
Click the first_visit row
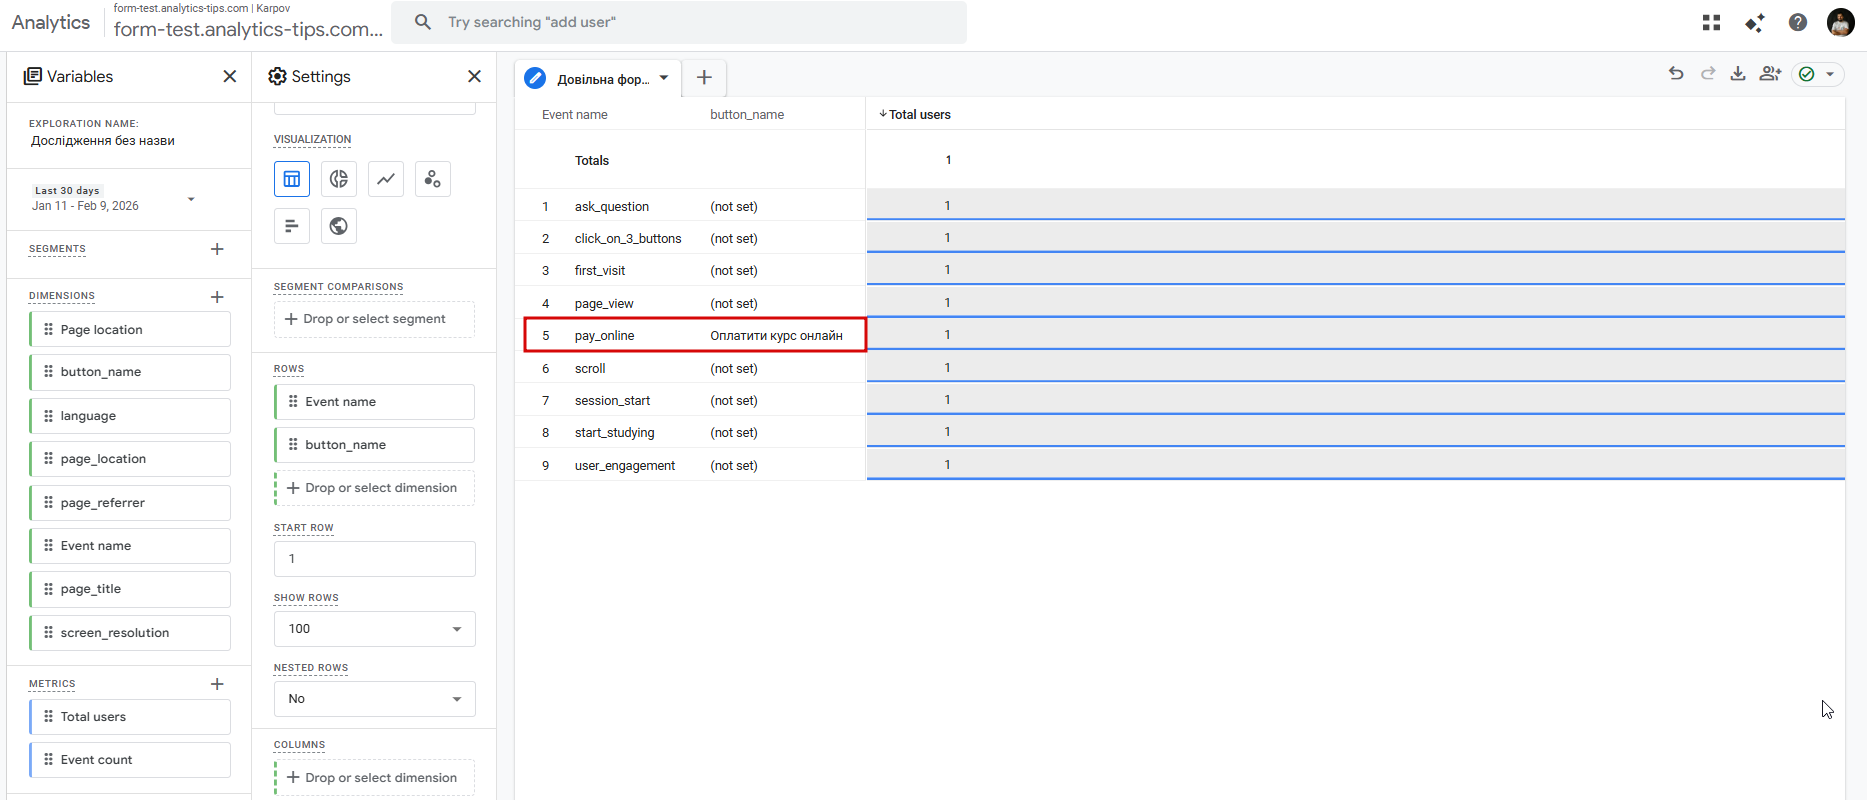point(1180,270)
